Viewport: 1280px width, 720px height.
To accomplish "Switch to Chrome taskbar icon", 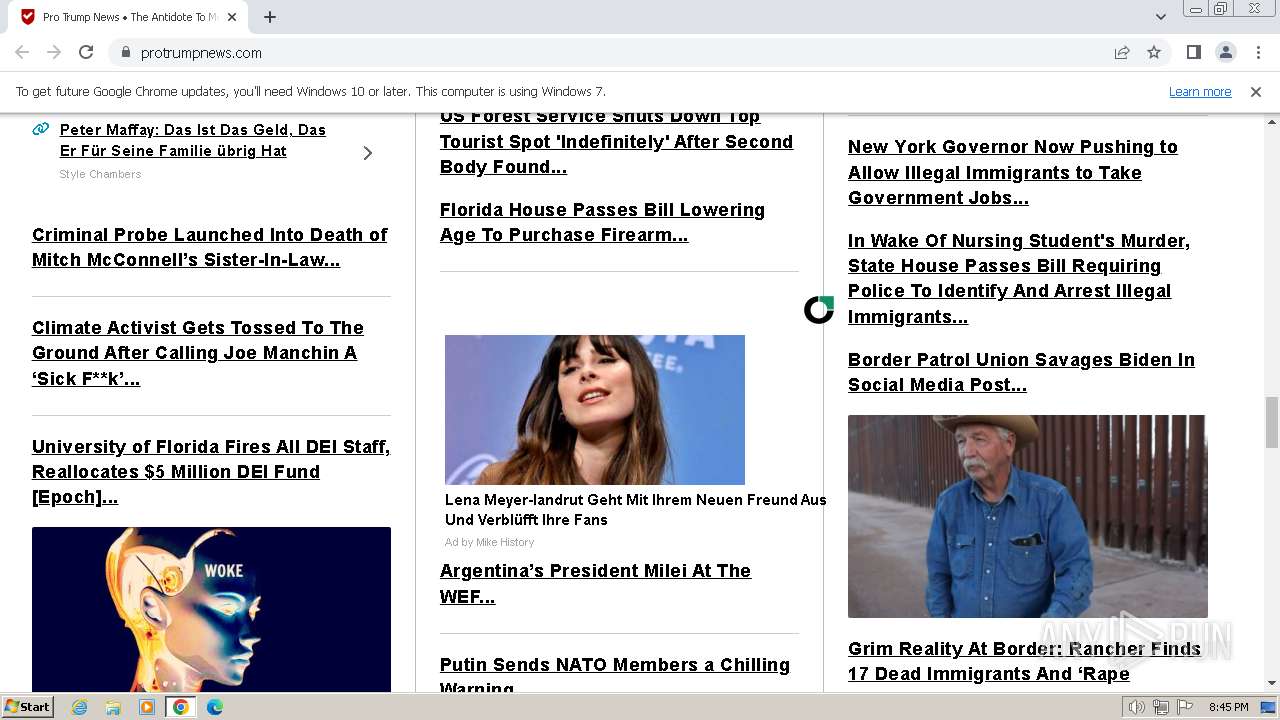I will tap(181, 707).
